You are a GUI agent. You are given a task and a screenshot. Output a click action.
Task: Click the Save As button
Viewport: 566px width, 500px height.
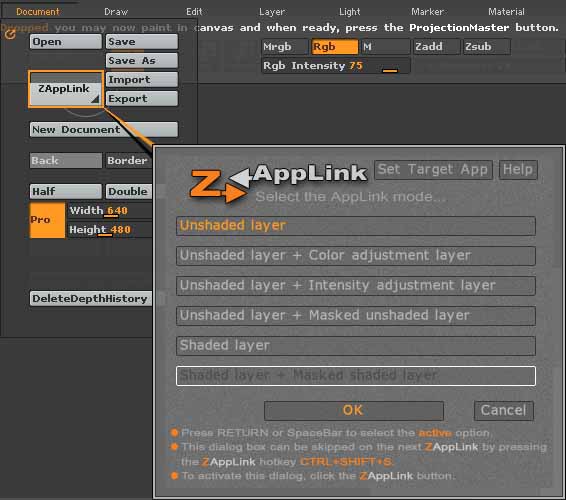click(x=142, y=61)
